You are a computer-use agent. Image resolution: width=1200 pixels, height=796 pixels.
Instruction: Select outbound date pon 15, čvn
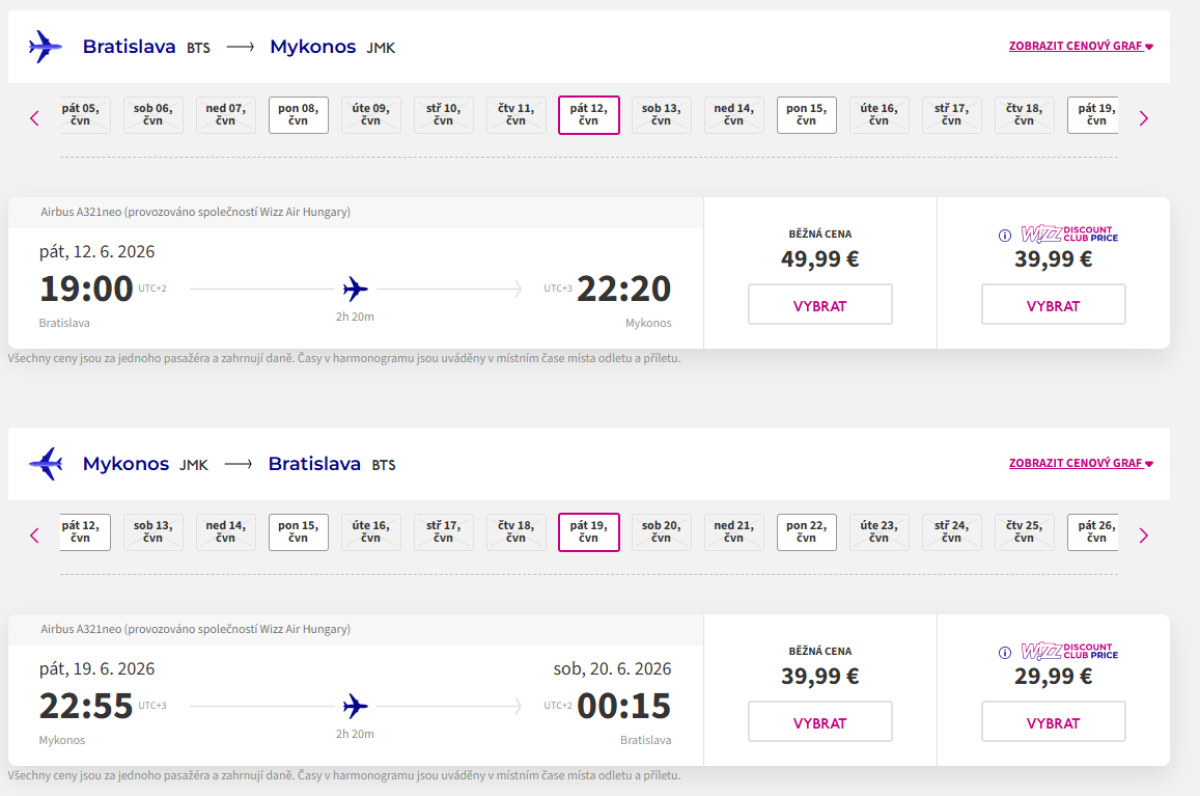[x=806, y=115]
